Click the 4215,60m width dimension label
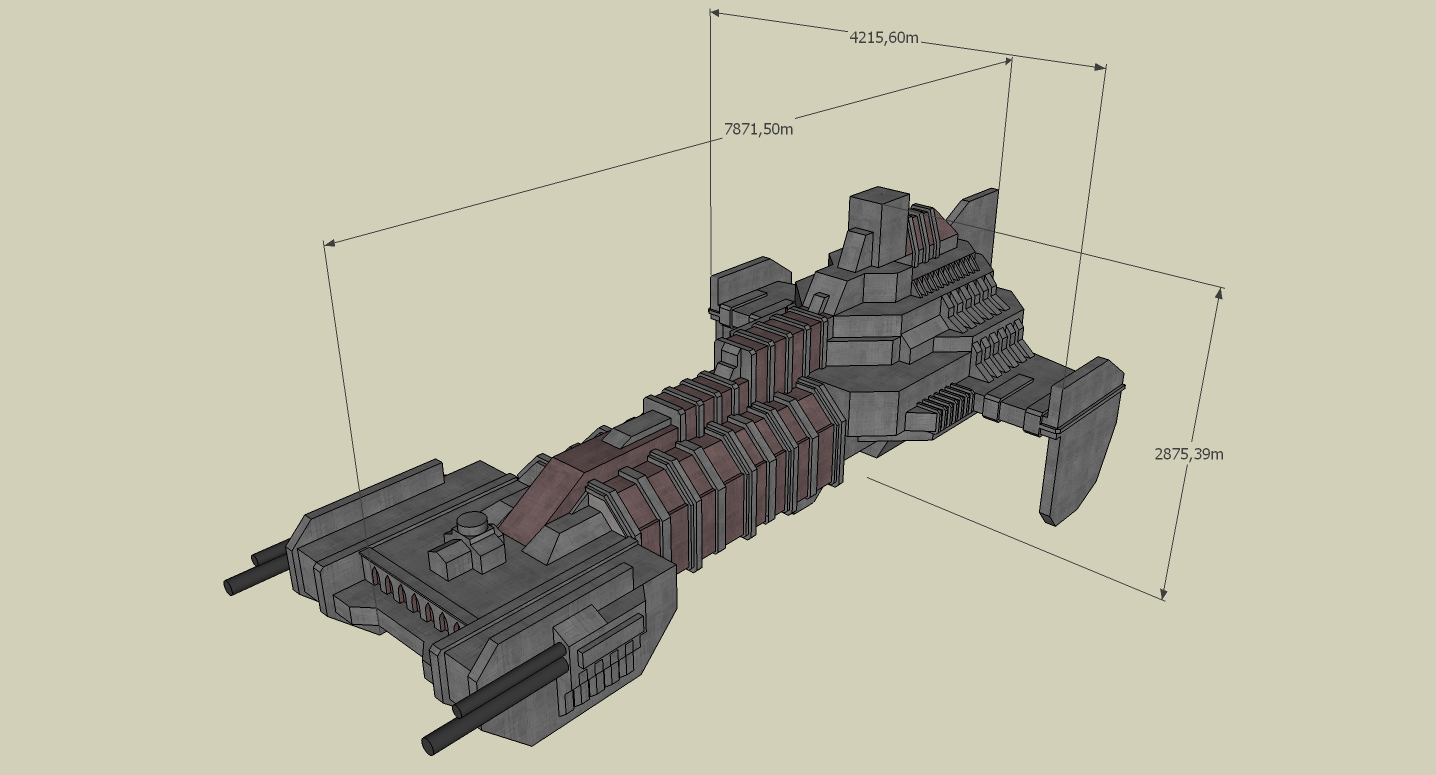This screenshot has width=1436, height=775. click(883, 38)
